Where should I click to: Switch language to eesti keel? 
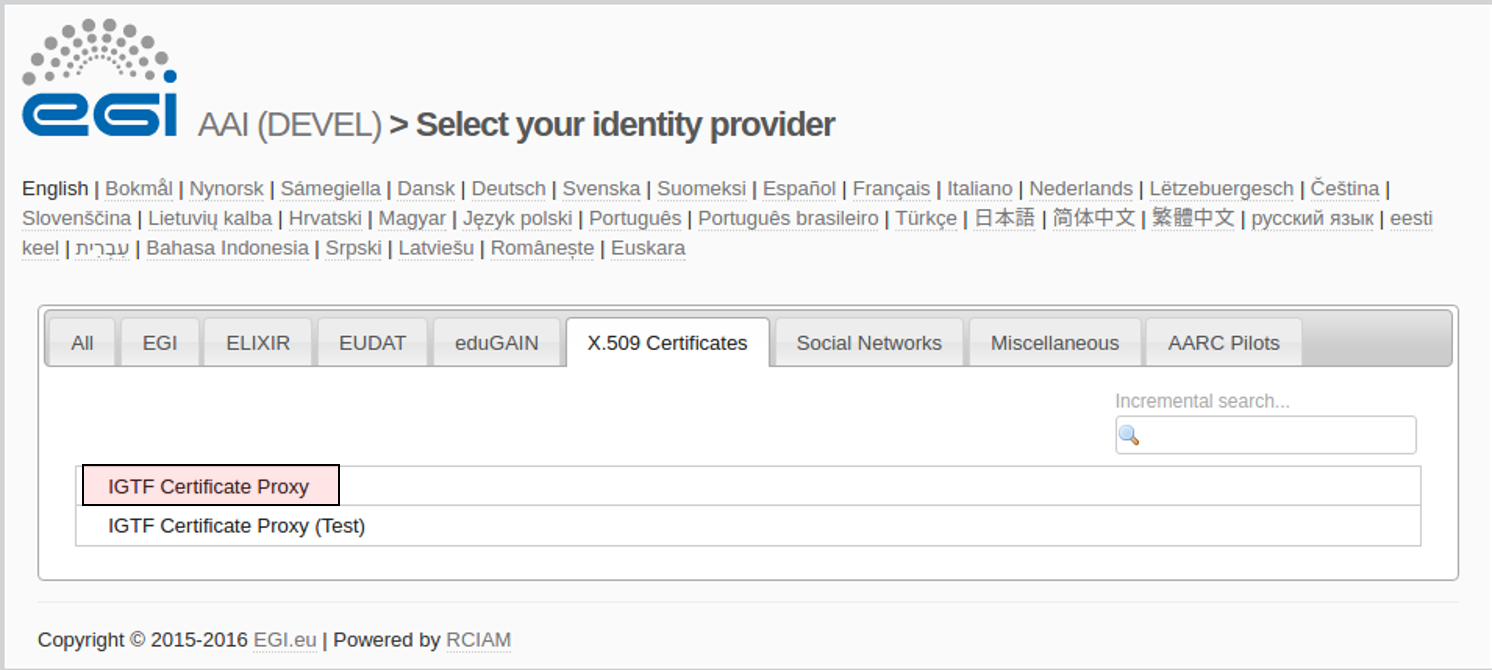click(1411, 218)
